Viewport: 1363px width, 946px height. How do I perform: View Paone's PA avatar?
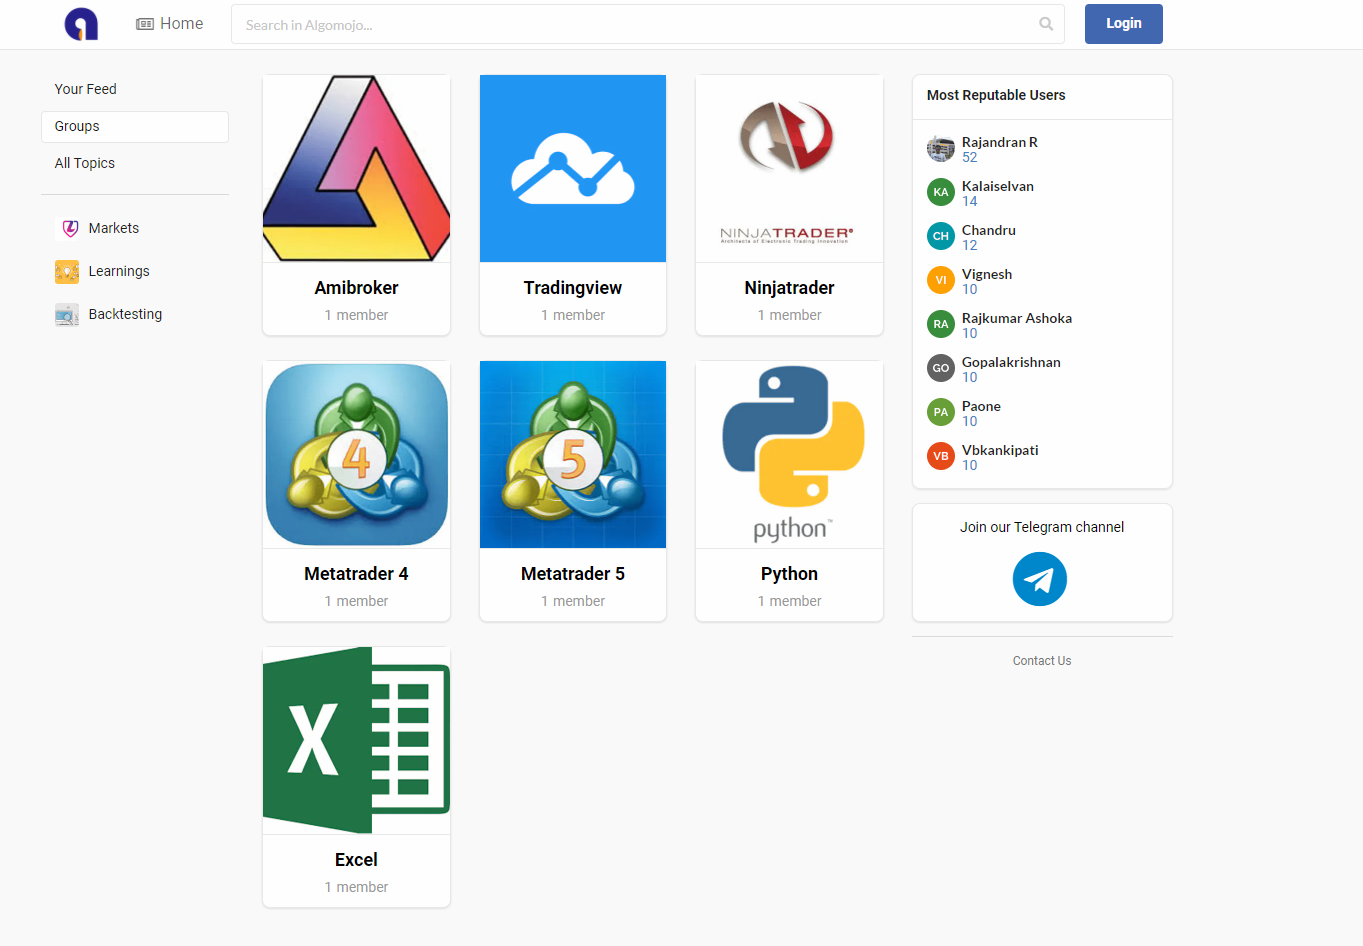tap(941, 412)
